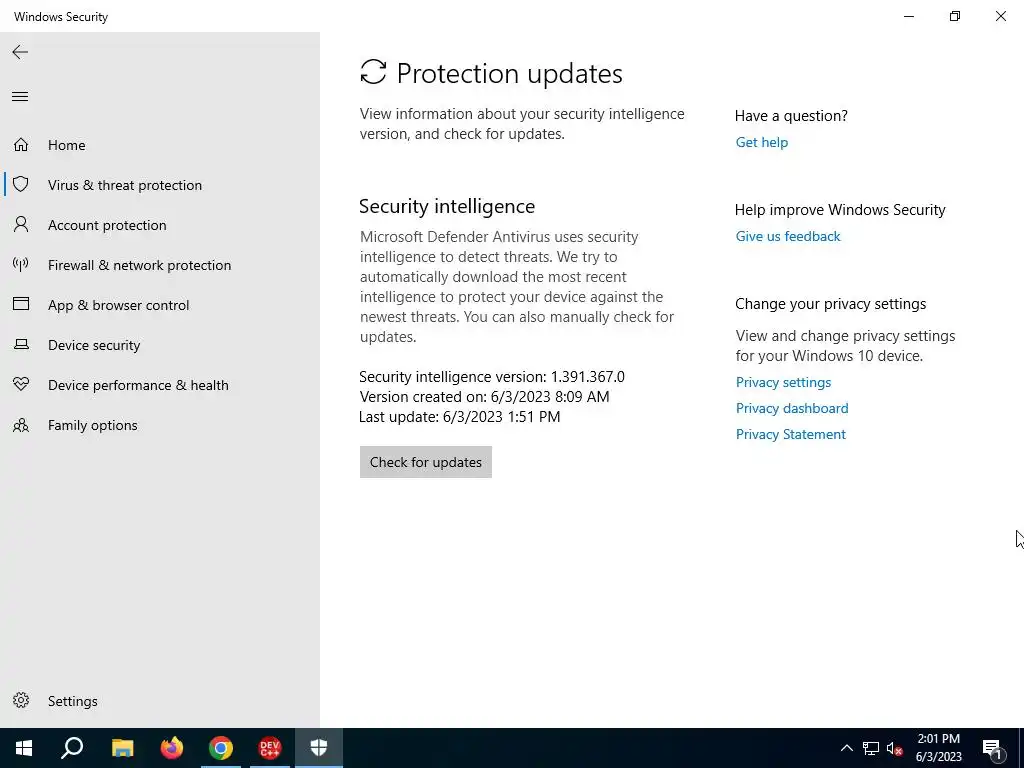
Task: Click Windows Security shield in taskbar
Action: (x=319, y=748)
